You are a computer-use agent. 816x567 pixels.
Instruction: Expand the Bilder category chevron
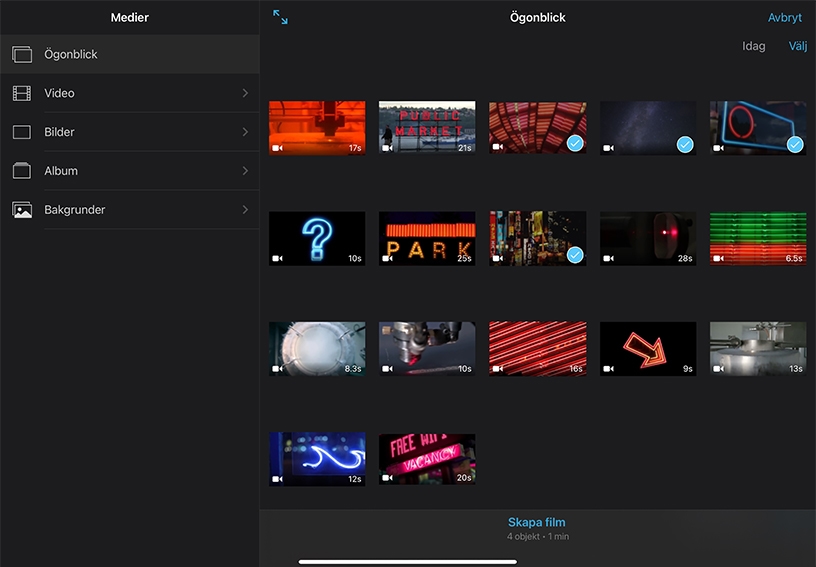click(x=245, y=132)
